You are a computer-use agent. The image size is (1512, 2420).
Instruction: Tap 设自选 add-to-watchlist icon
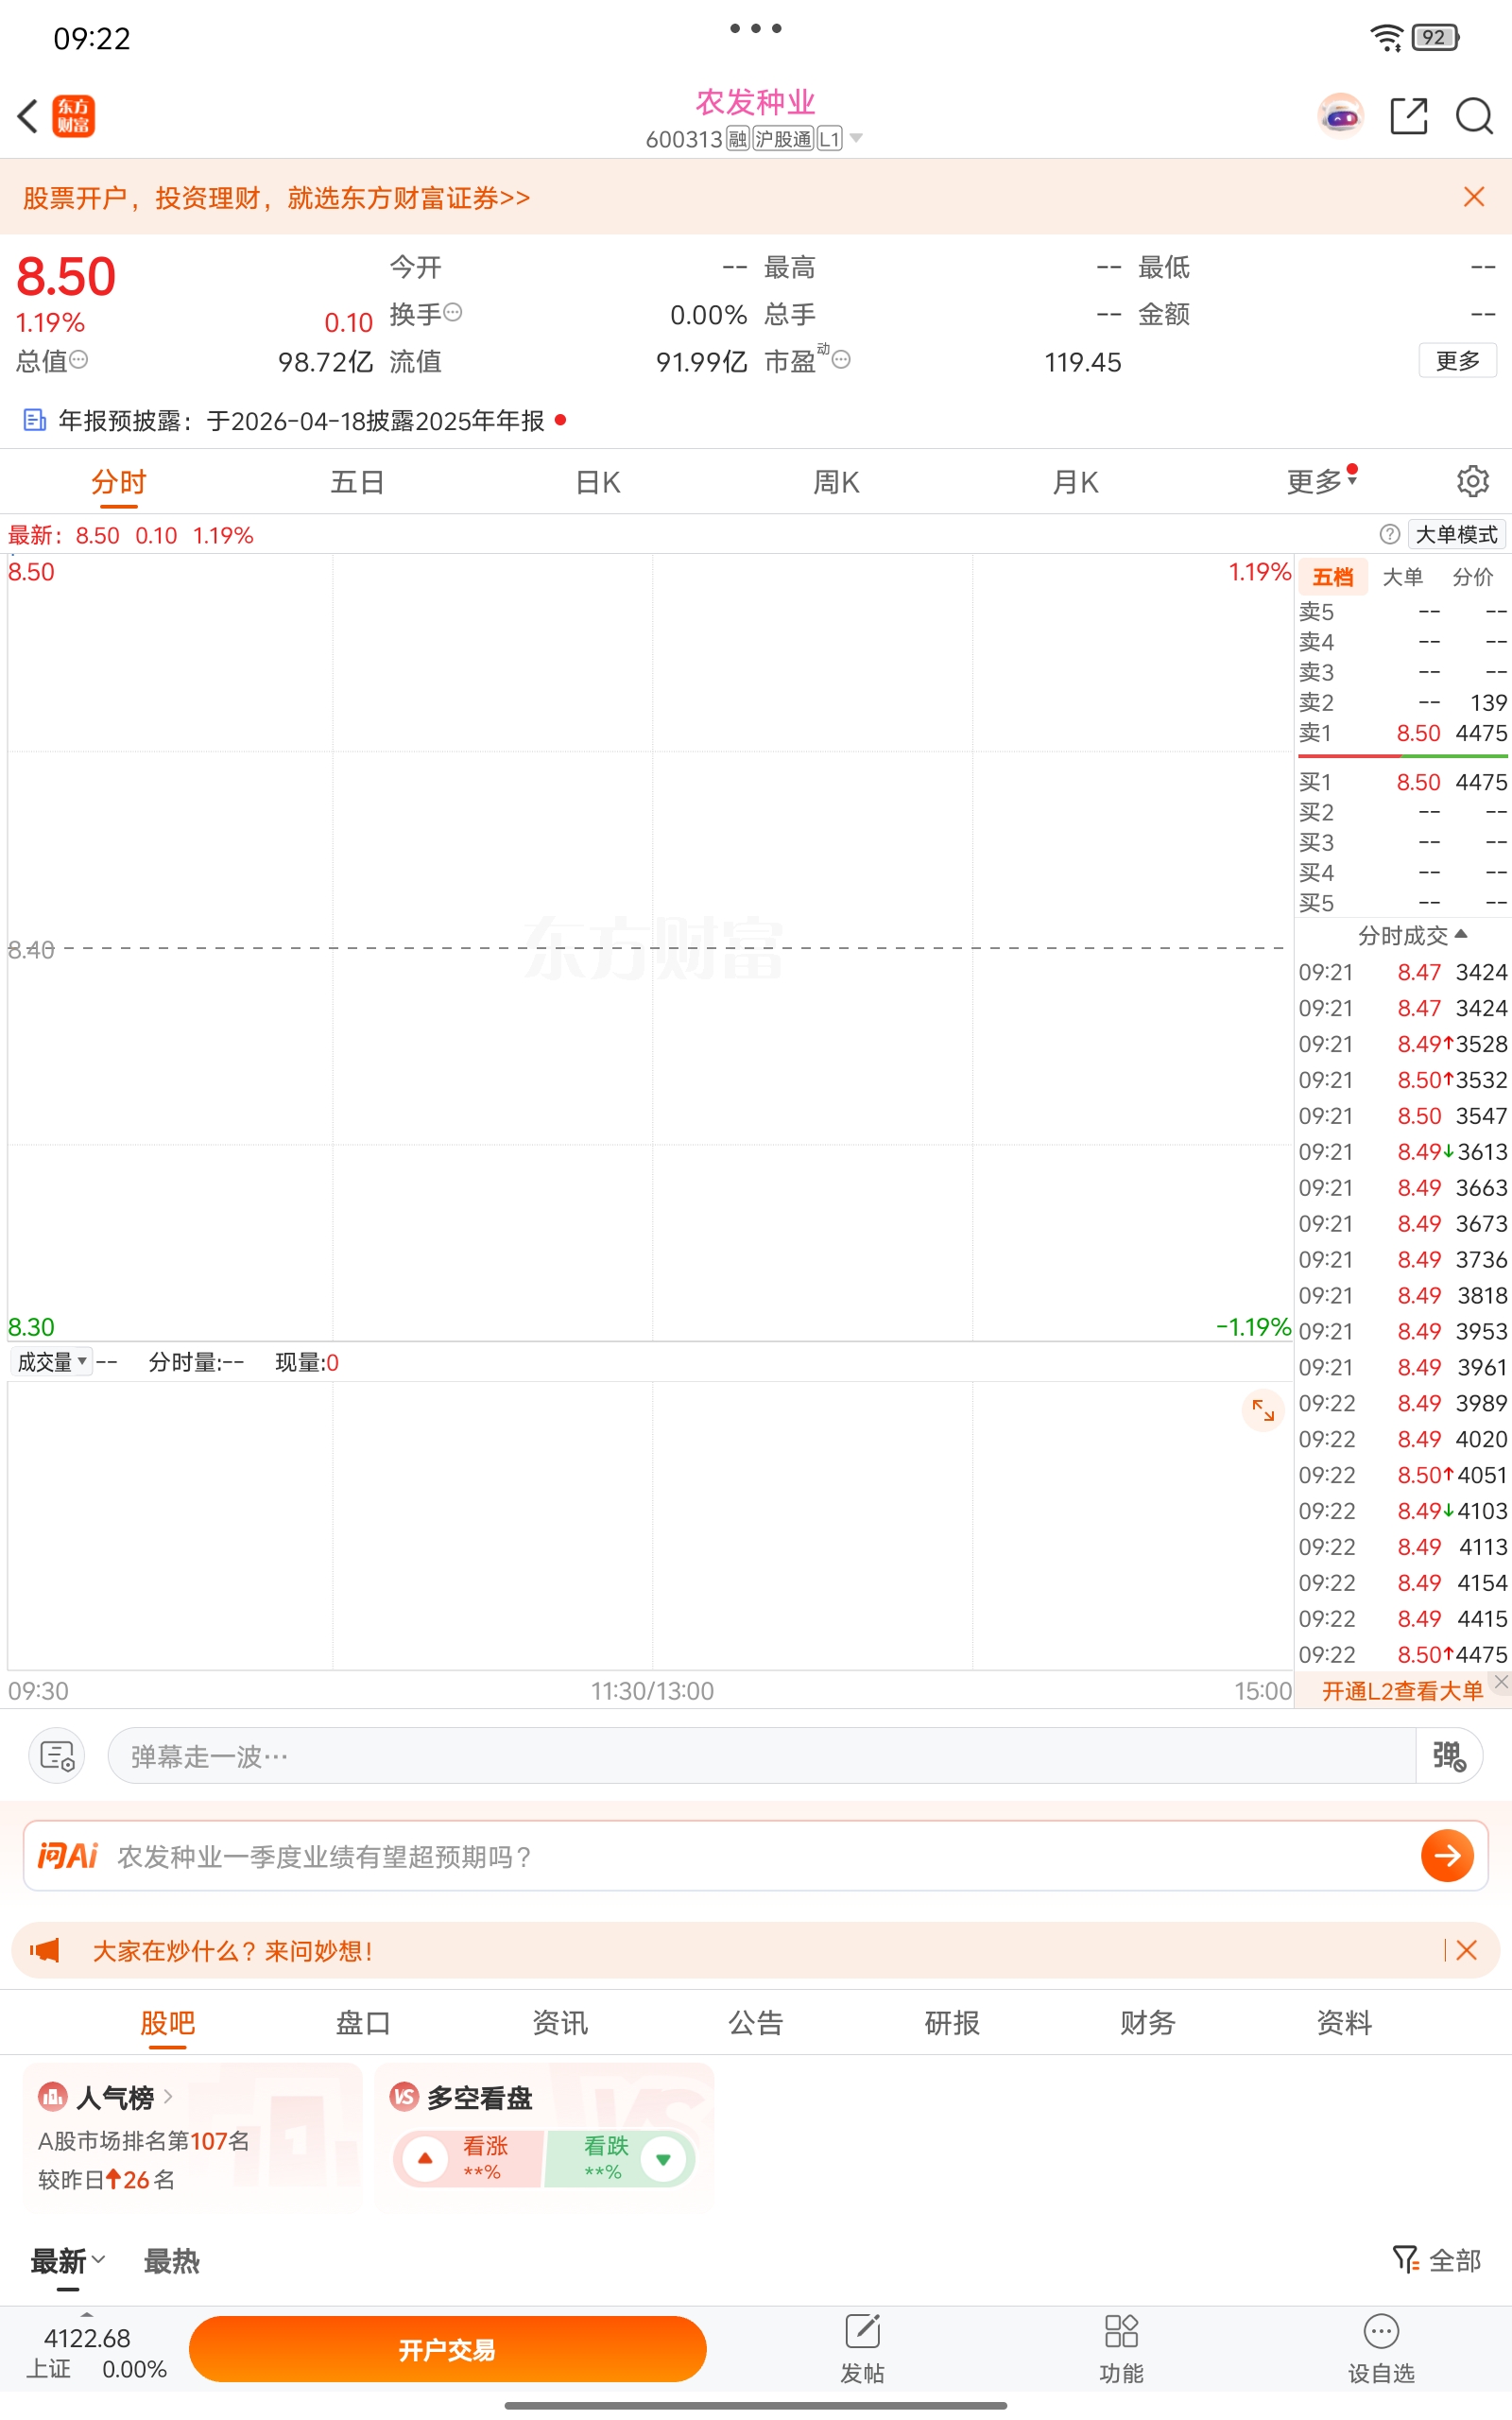[x=1381, y=2332]
